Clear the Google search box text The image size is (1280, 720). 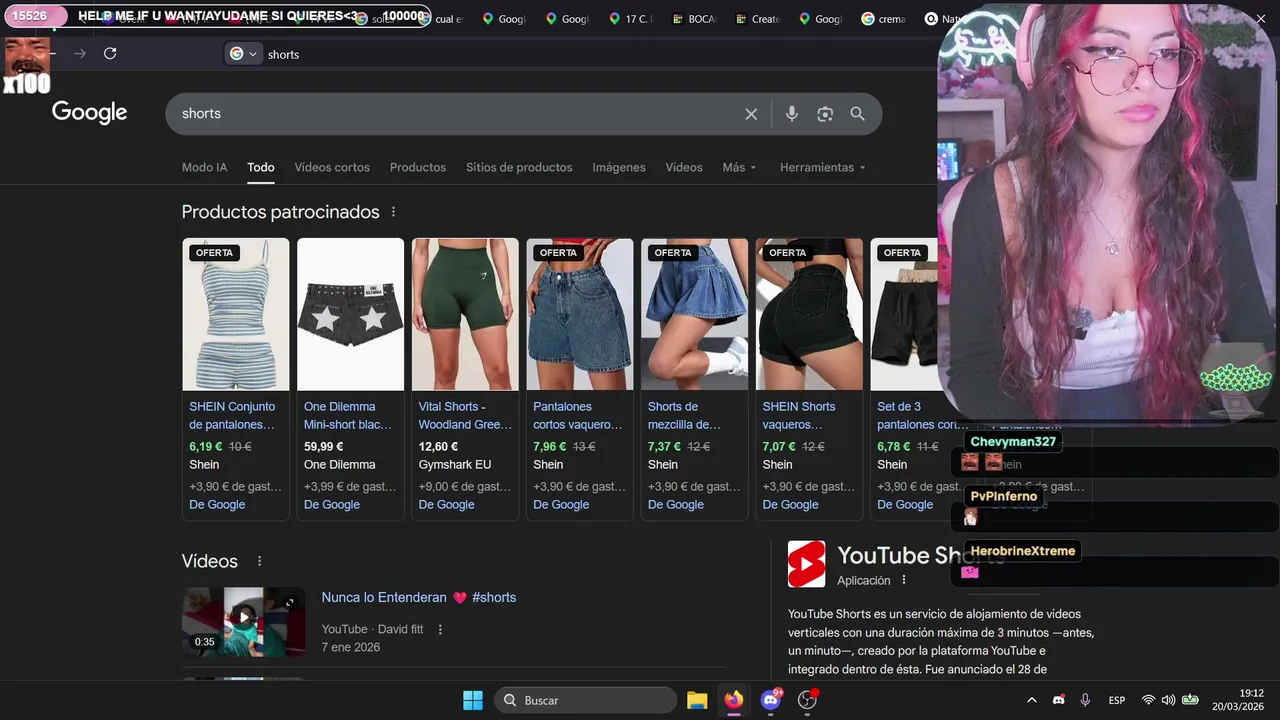pos(751,114)
